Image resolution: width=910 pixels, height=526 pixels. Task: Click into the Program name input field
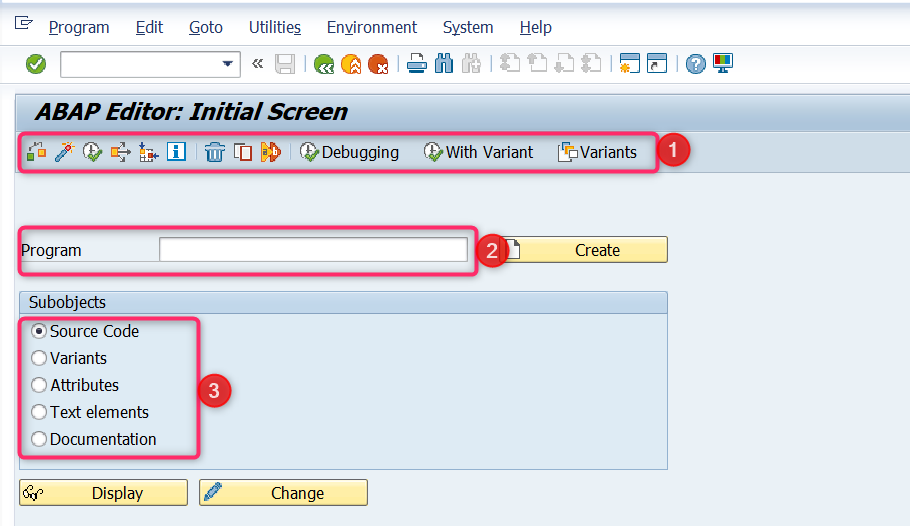(x=313, y=250)
